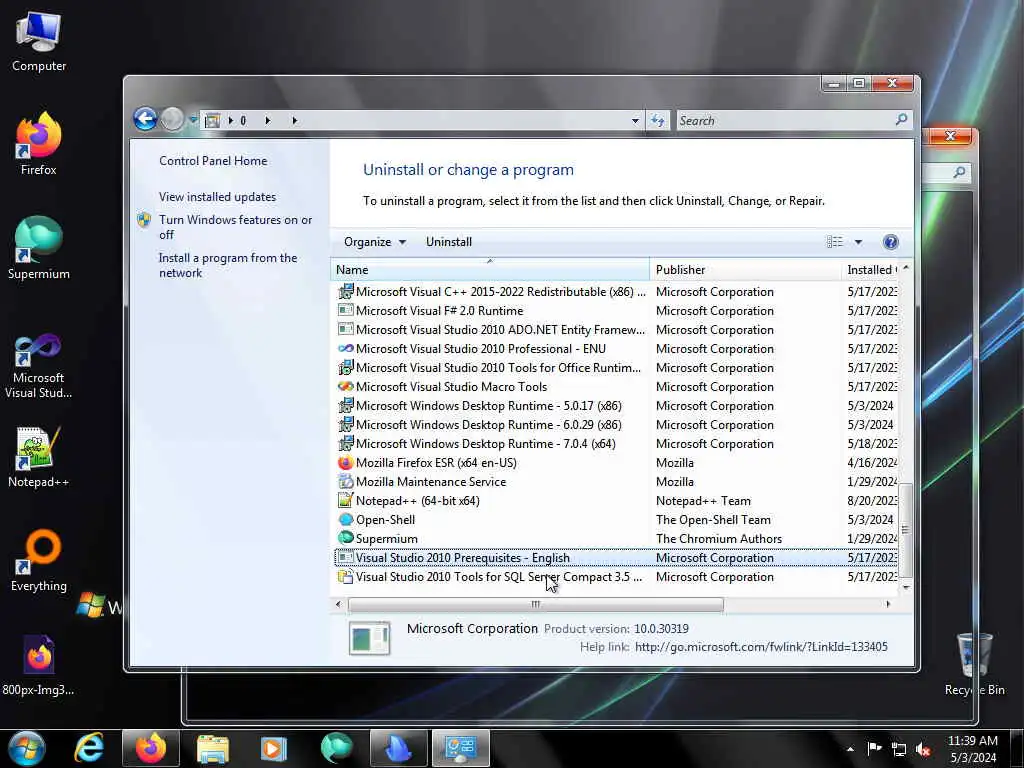Click the Action Center flag icon

tap(874, 749)
